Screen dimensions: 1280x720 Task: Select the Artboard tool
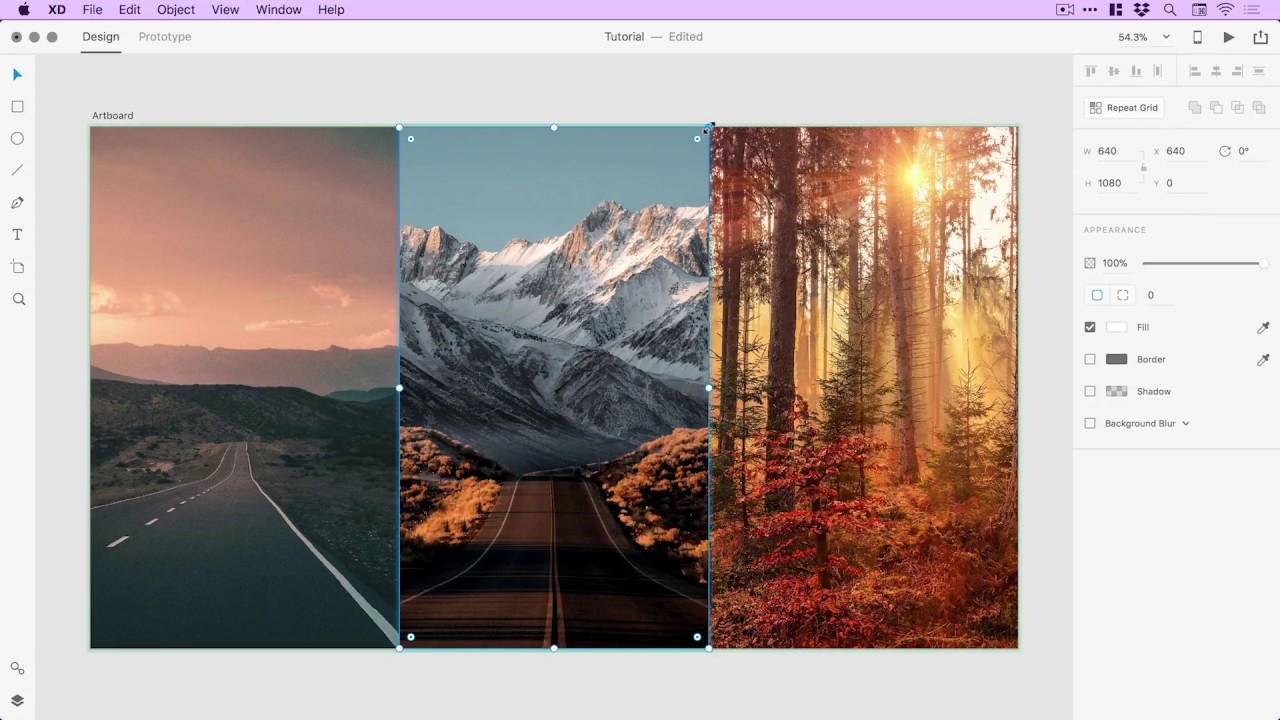[x=17, y=267]
